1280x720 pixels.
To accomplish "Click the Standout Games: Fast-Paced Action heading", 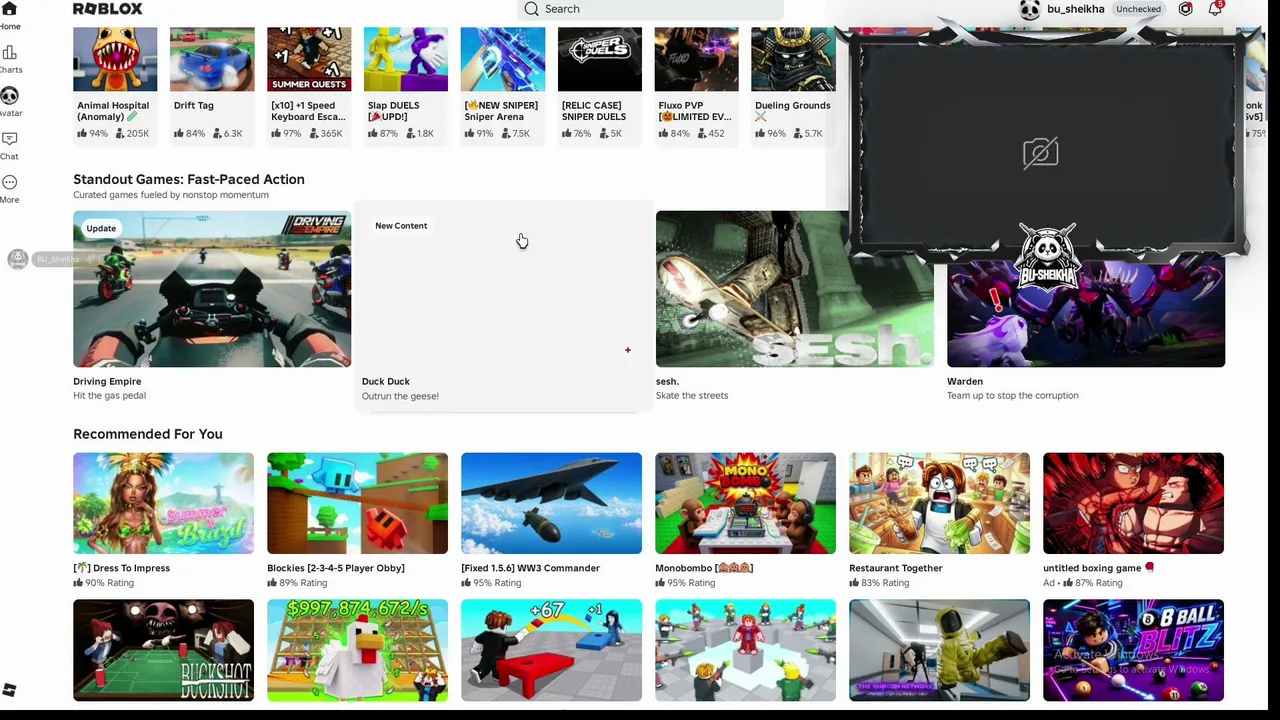I will pyautogui.click(x=189, y=179).
